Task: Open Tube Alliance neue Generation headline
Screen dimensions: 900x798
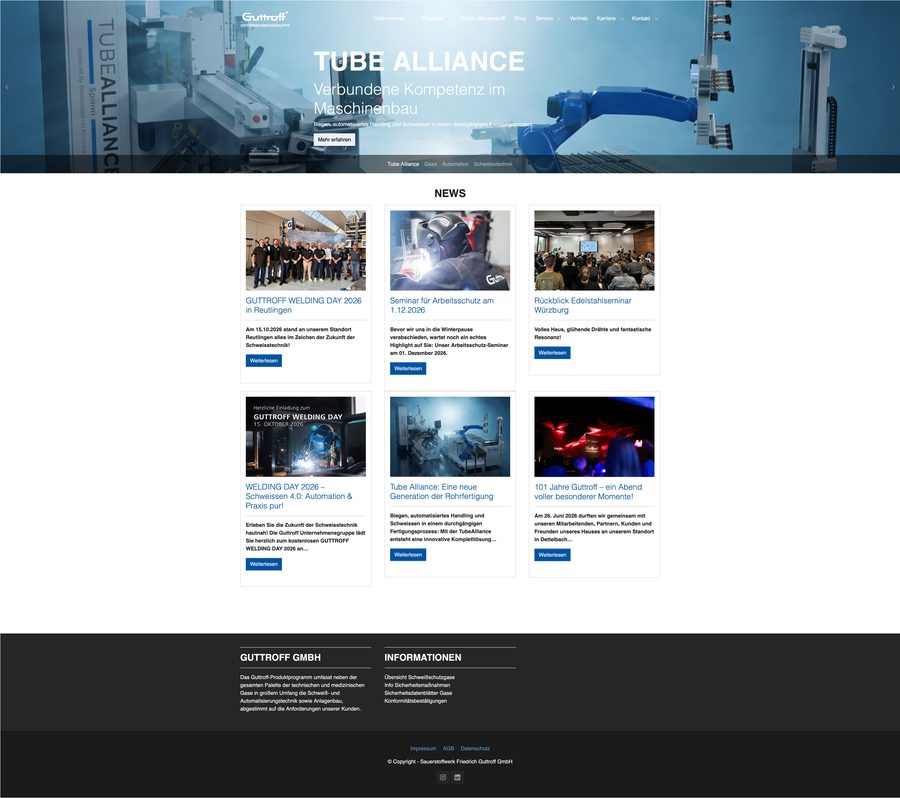Action: click(441, 491)
